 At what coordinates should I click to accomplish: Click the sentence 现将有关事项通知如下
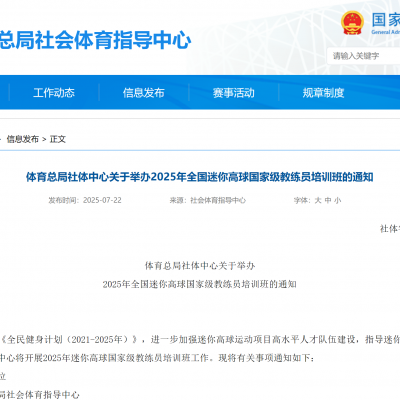[266, 358]
